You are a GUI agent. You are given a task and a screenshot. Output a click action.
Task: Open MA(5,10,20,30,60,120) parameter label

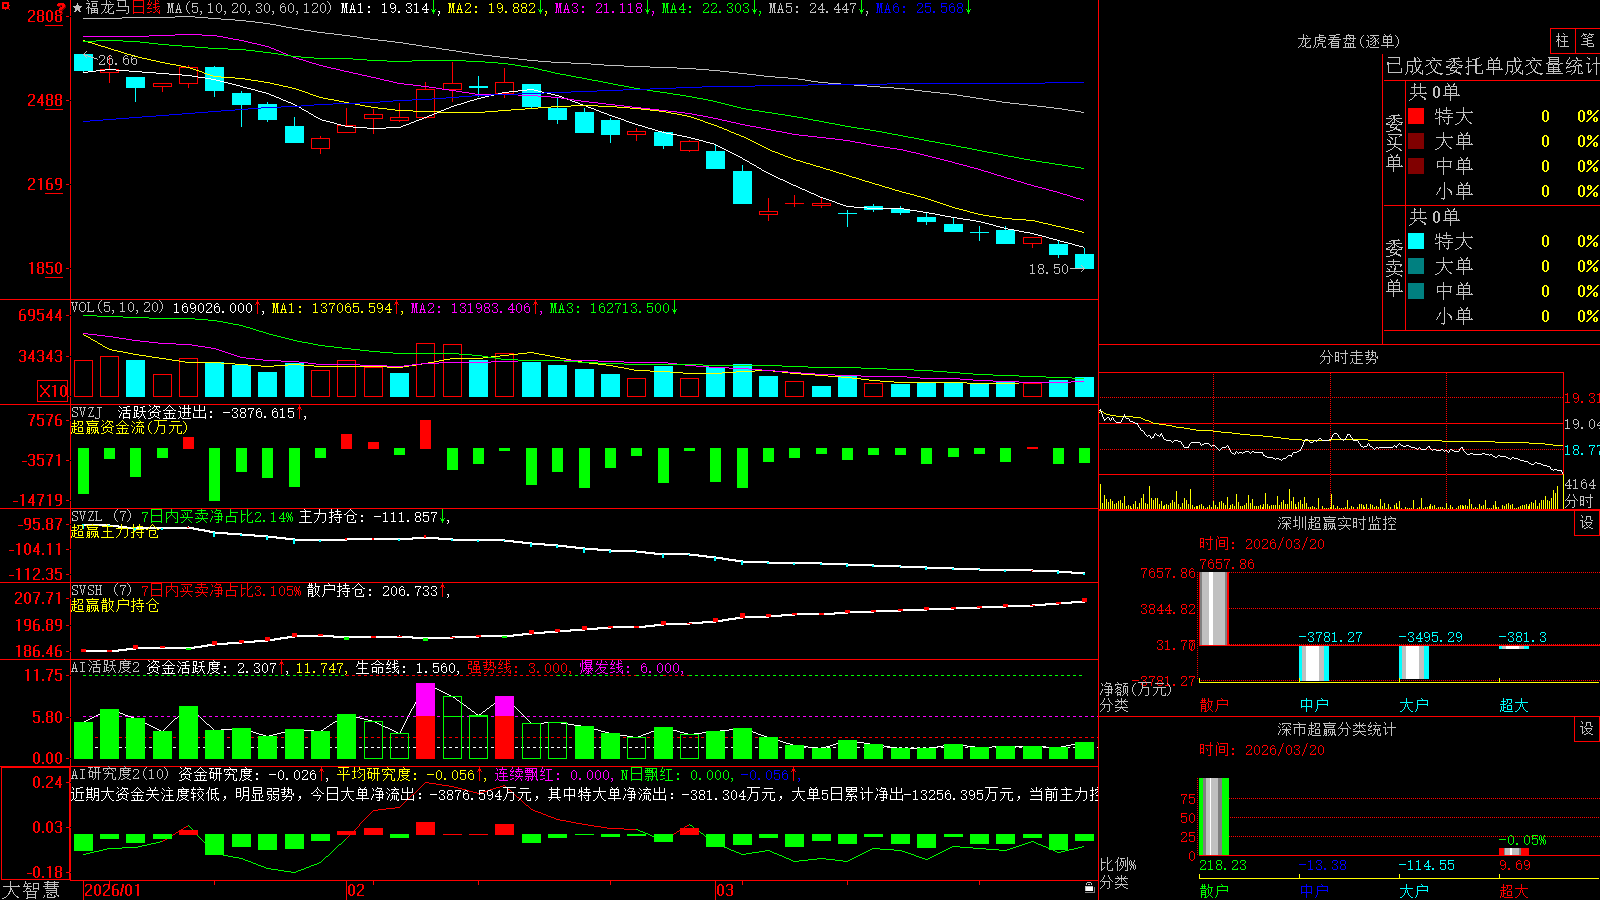pos(249,8)
